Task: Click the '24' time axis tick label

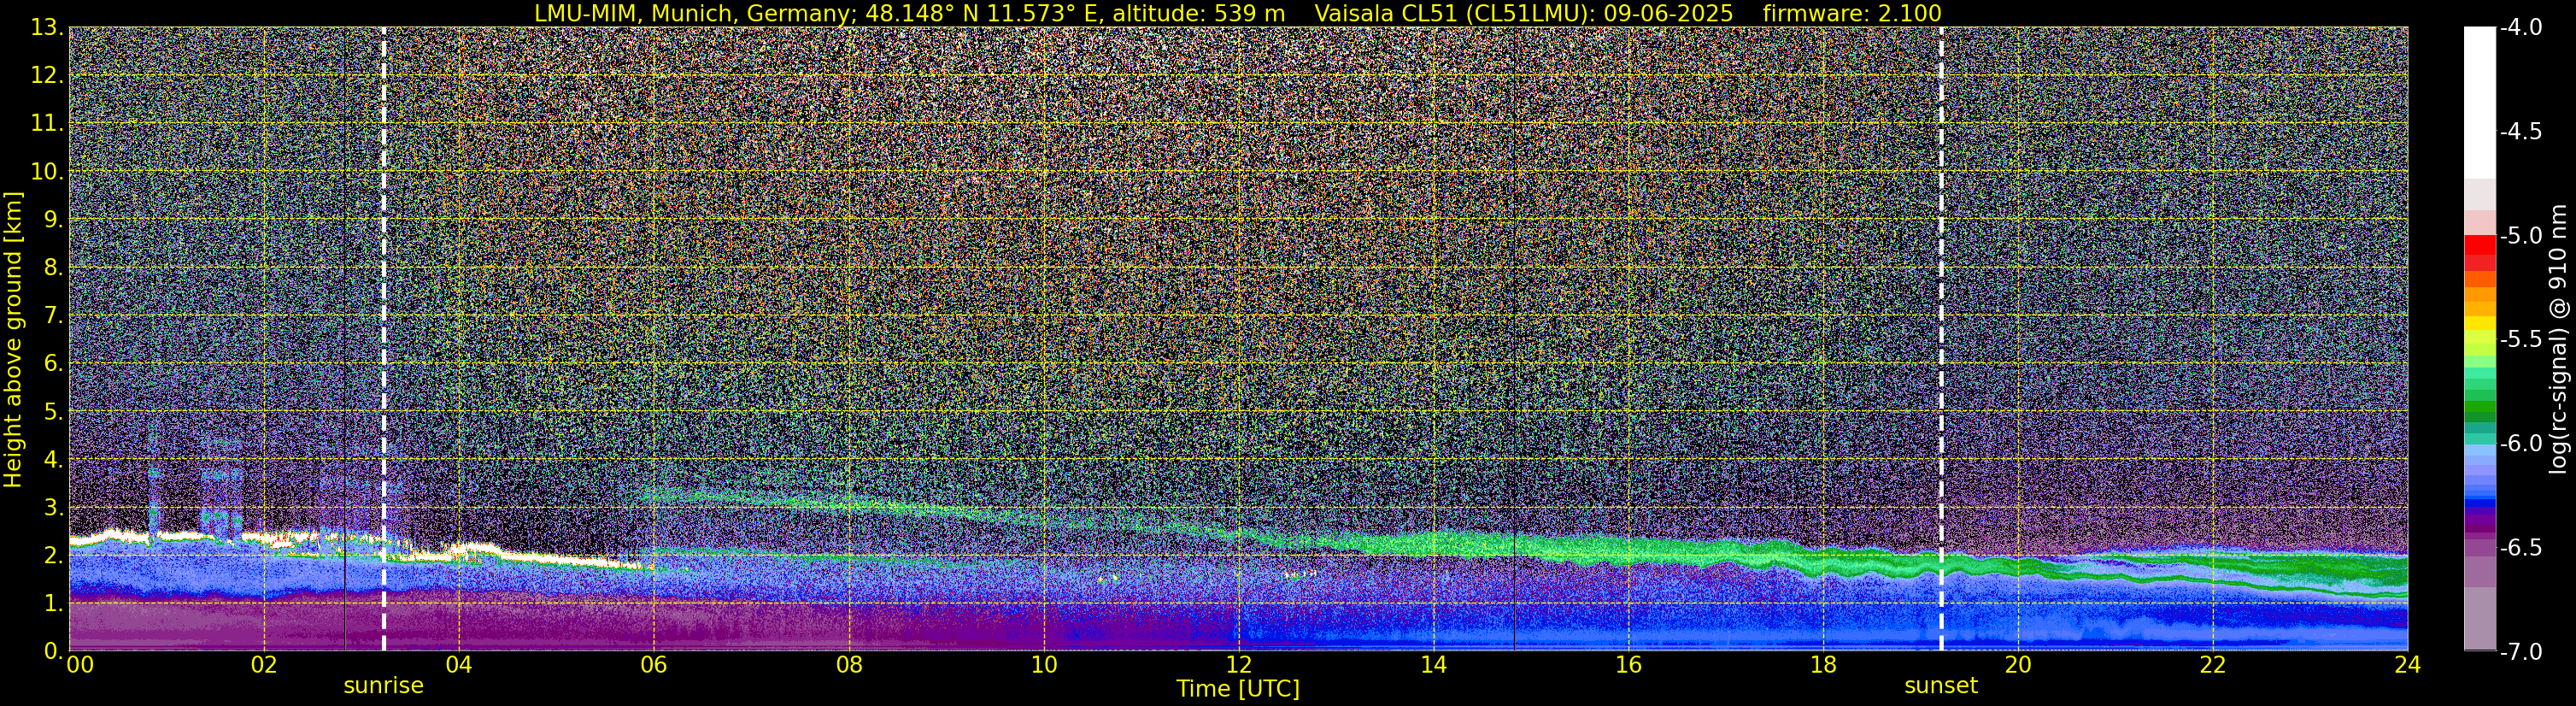Action: click(2408, 665)
